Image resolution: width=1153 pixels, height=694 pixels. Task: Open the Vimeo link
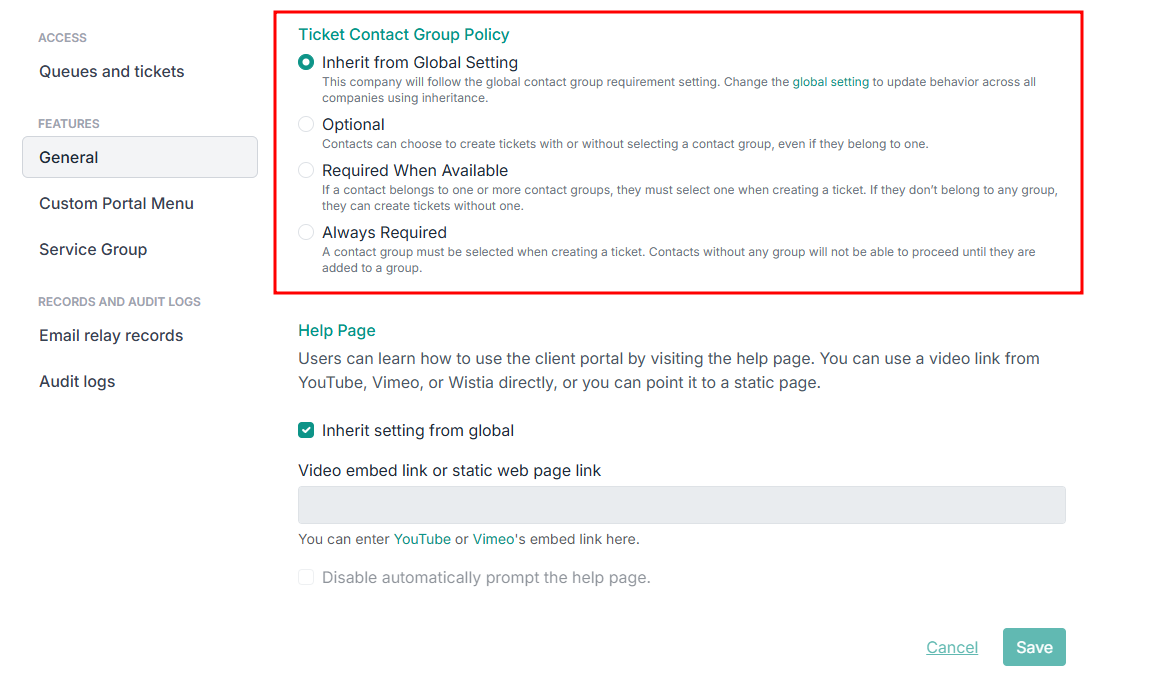[493, 539]
